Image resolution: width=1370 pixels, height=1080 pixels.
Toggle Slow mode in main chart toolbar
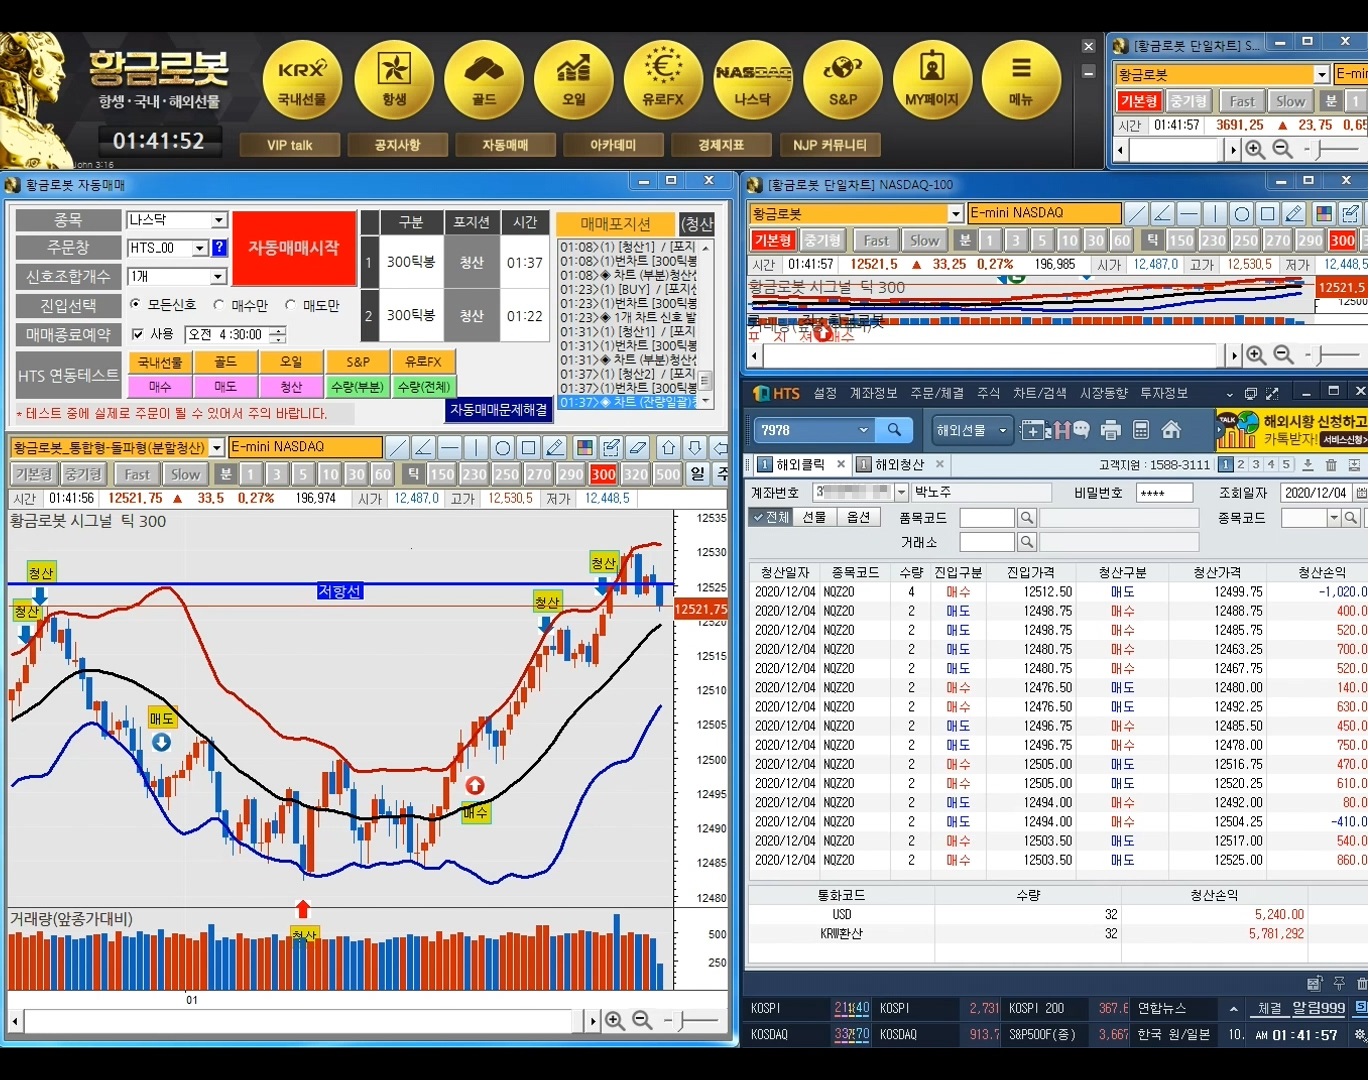pyautogui.click(x=185, y=474)
